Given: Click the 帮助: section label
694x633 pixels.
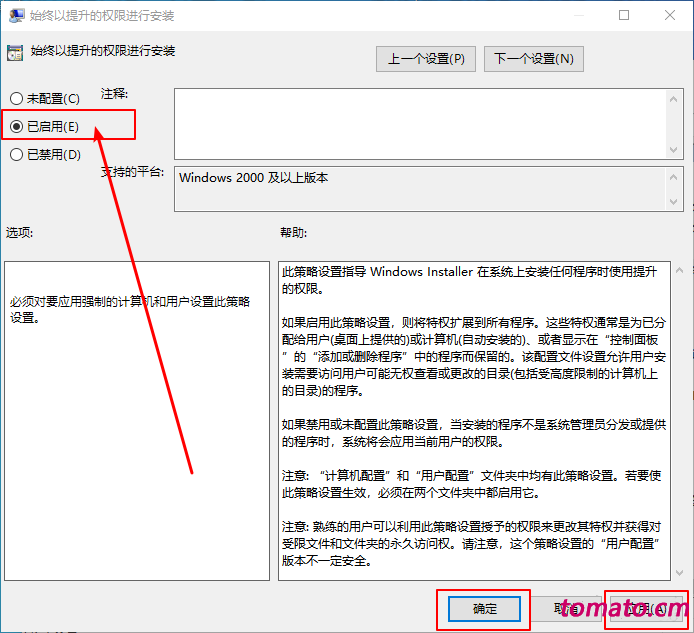Looking at the screenshot, I should [x=293, y=232].
